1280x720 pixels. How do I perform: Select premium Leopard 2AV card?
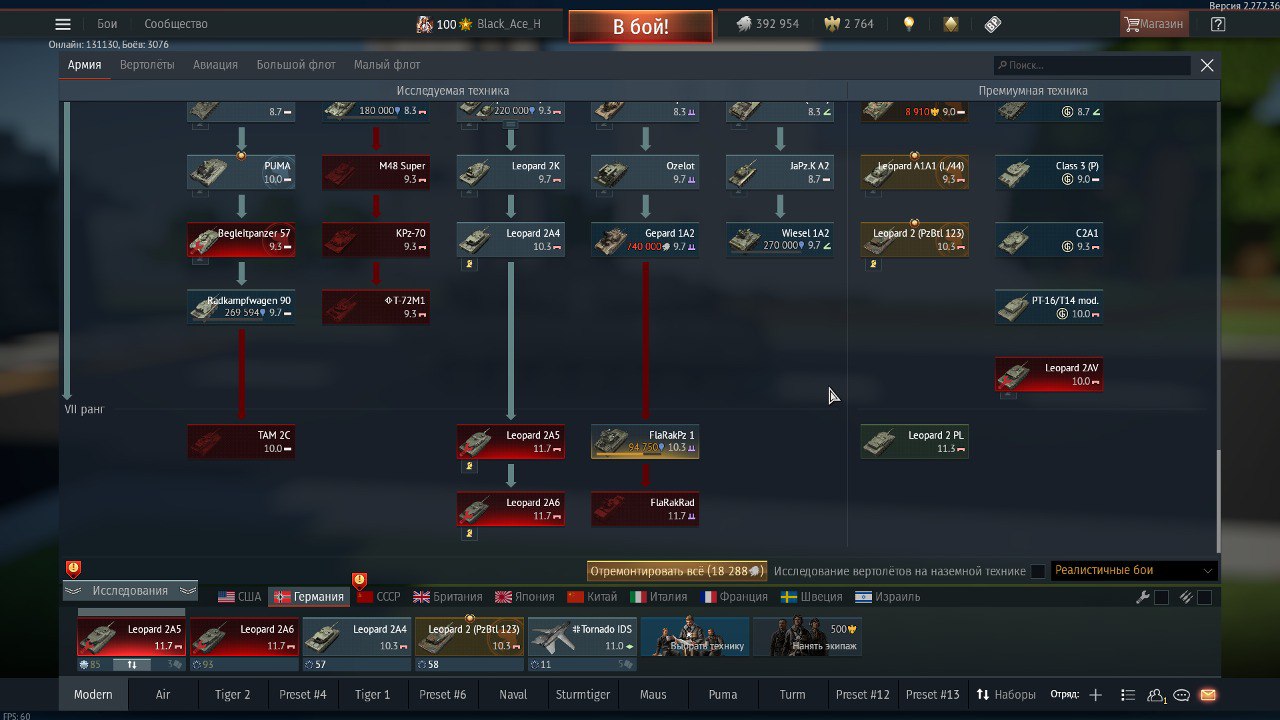click(1049, 374)
